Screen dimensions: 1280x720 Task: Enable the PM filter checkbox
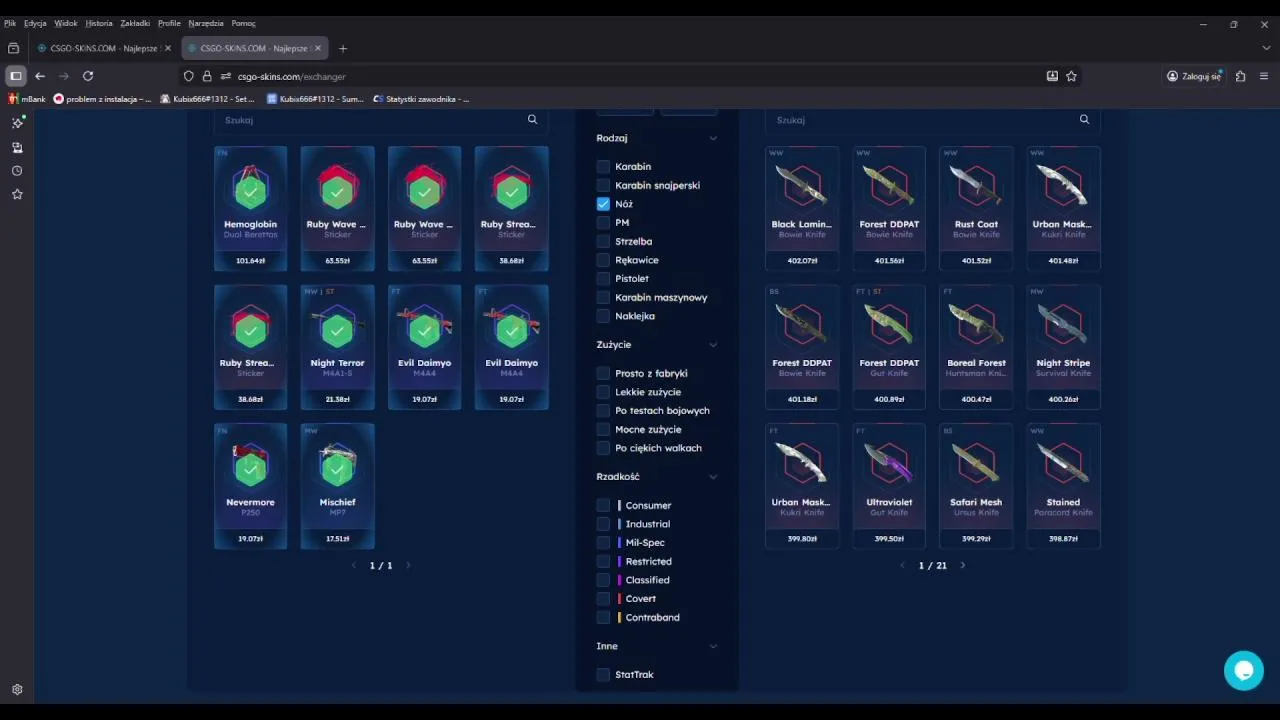(x=603, y=223)
